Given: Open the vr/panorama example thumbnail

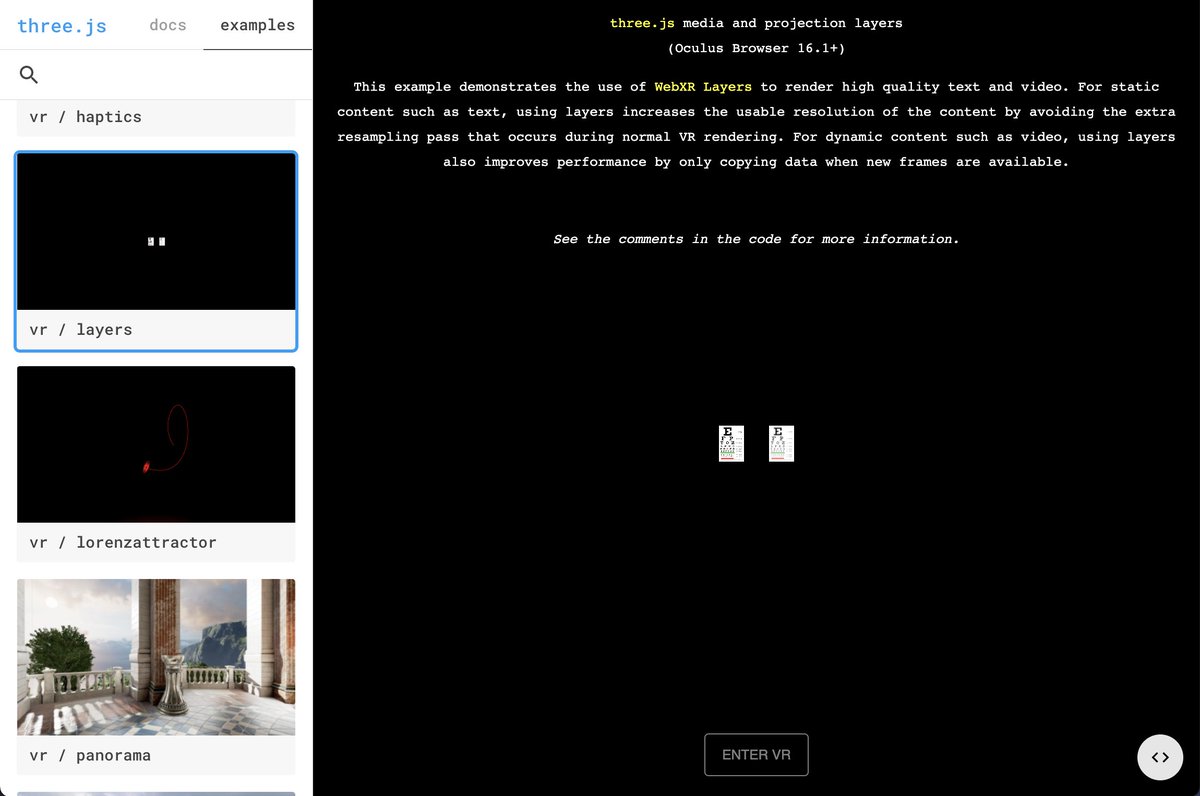Looking at the screenshot, I should (155, 657).
